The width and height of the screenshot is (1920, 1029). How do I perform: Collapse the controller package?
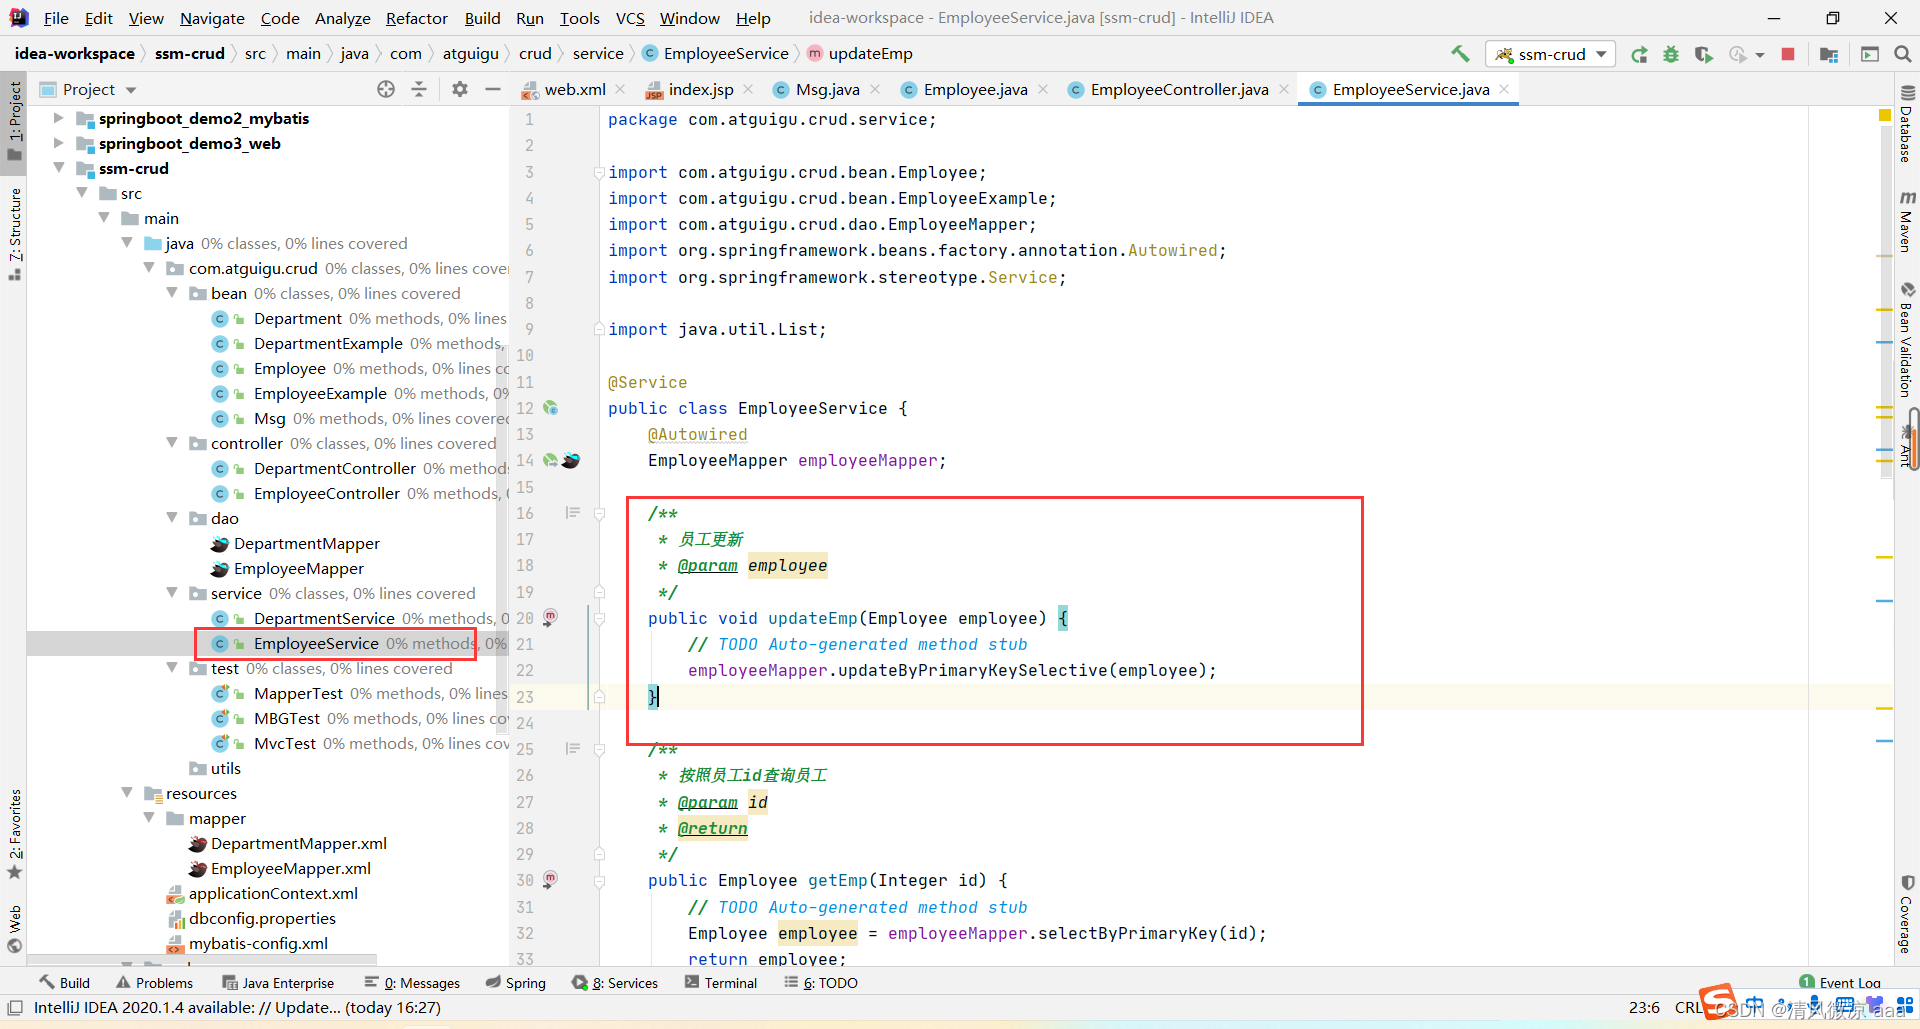pos(172,443)
